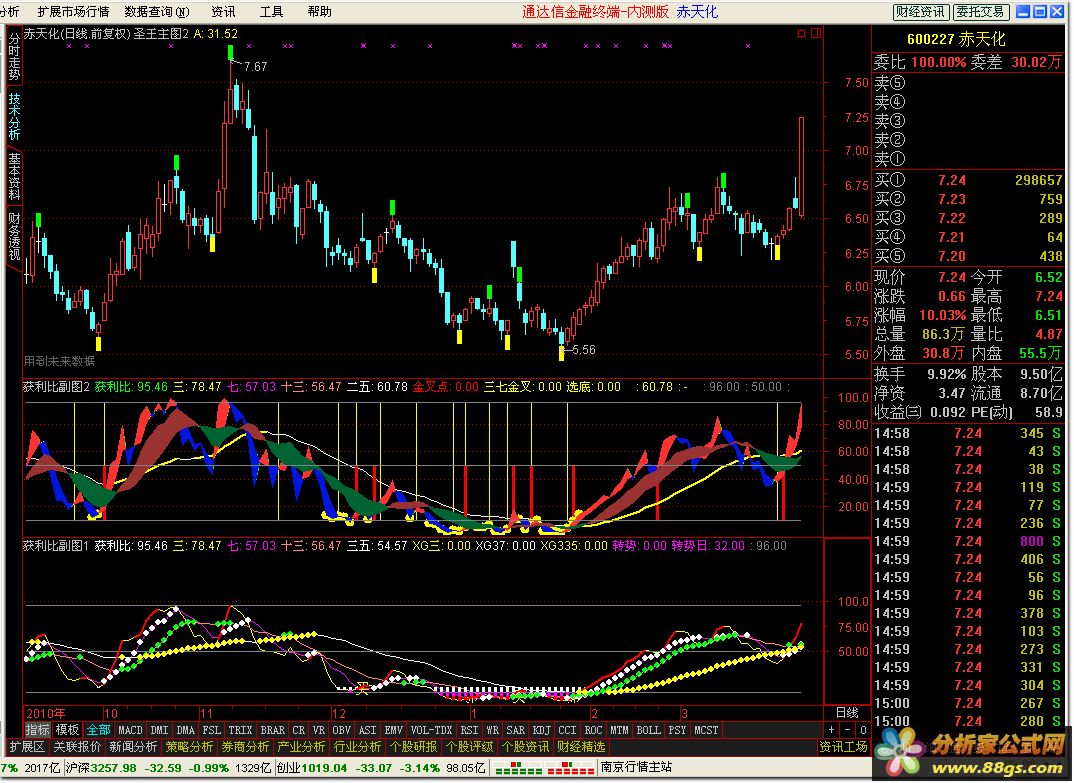Viewport: 1074px width, 783px height.
Task: Choose the SAR indicator
Action: (x=515, y=730)
